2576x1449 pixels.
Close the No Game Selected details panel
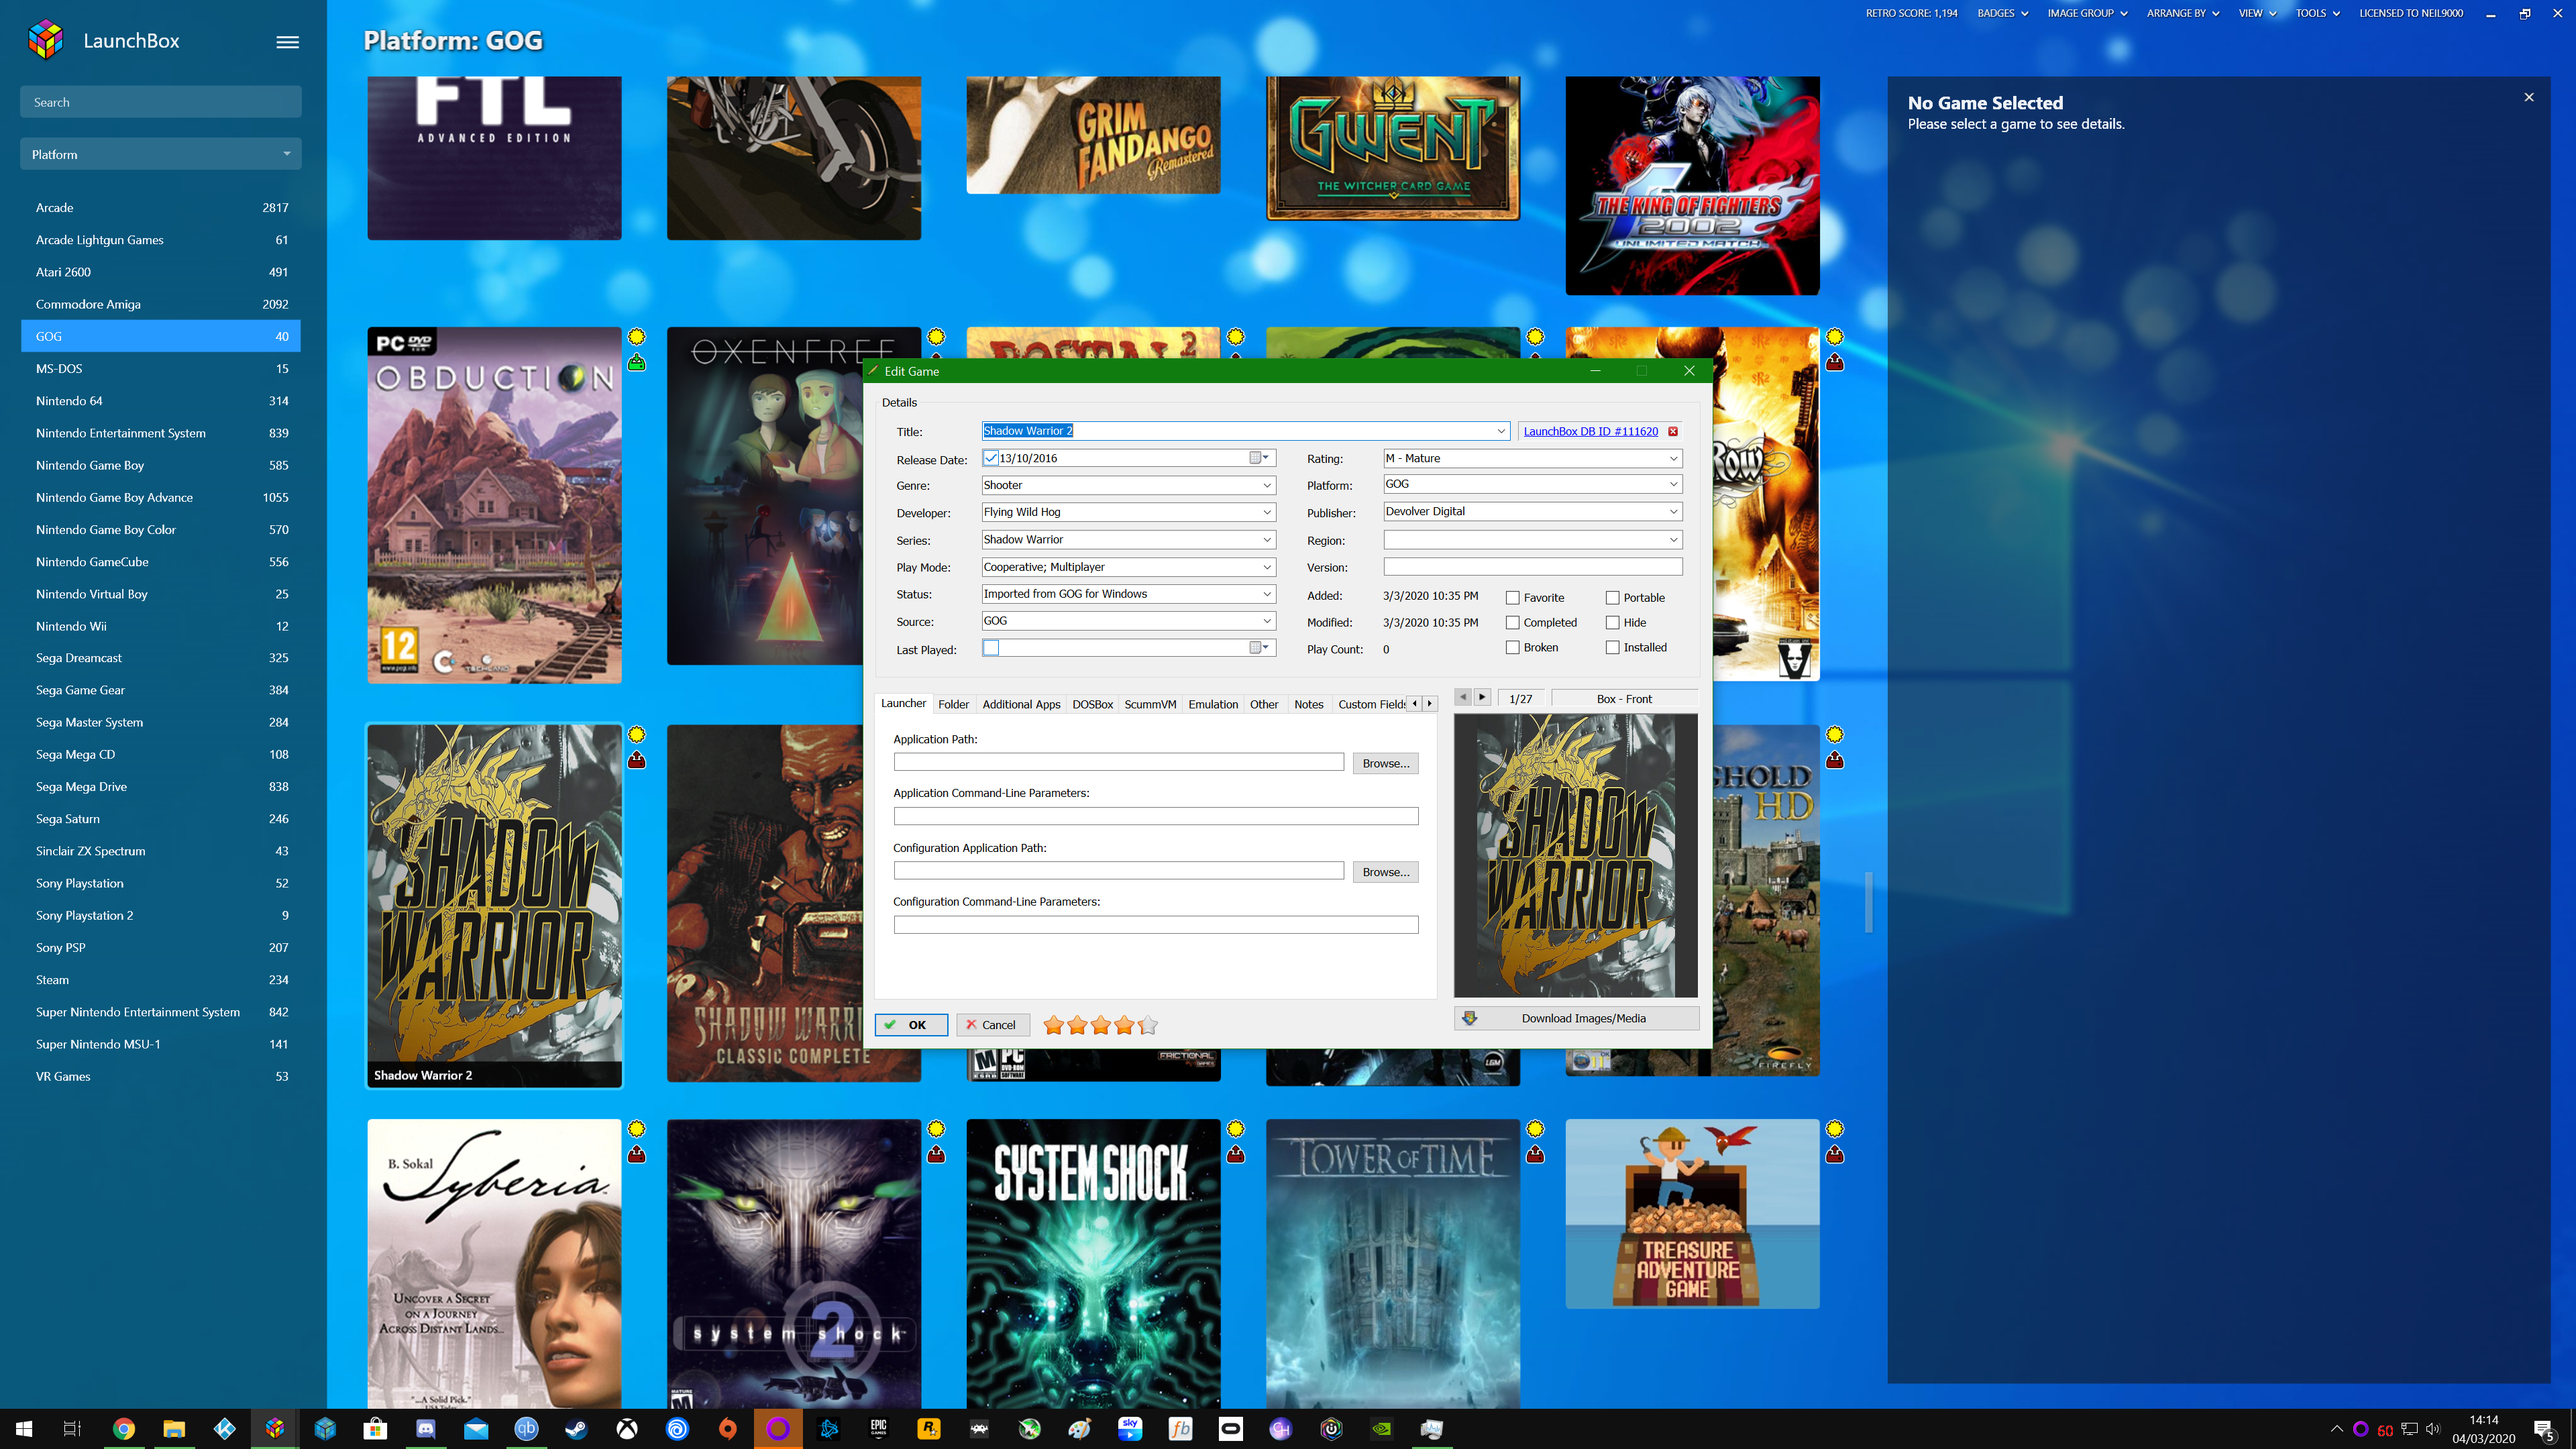click(2529, 97)
